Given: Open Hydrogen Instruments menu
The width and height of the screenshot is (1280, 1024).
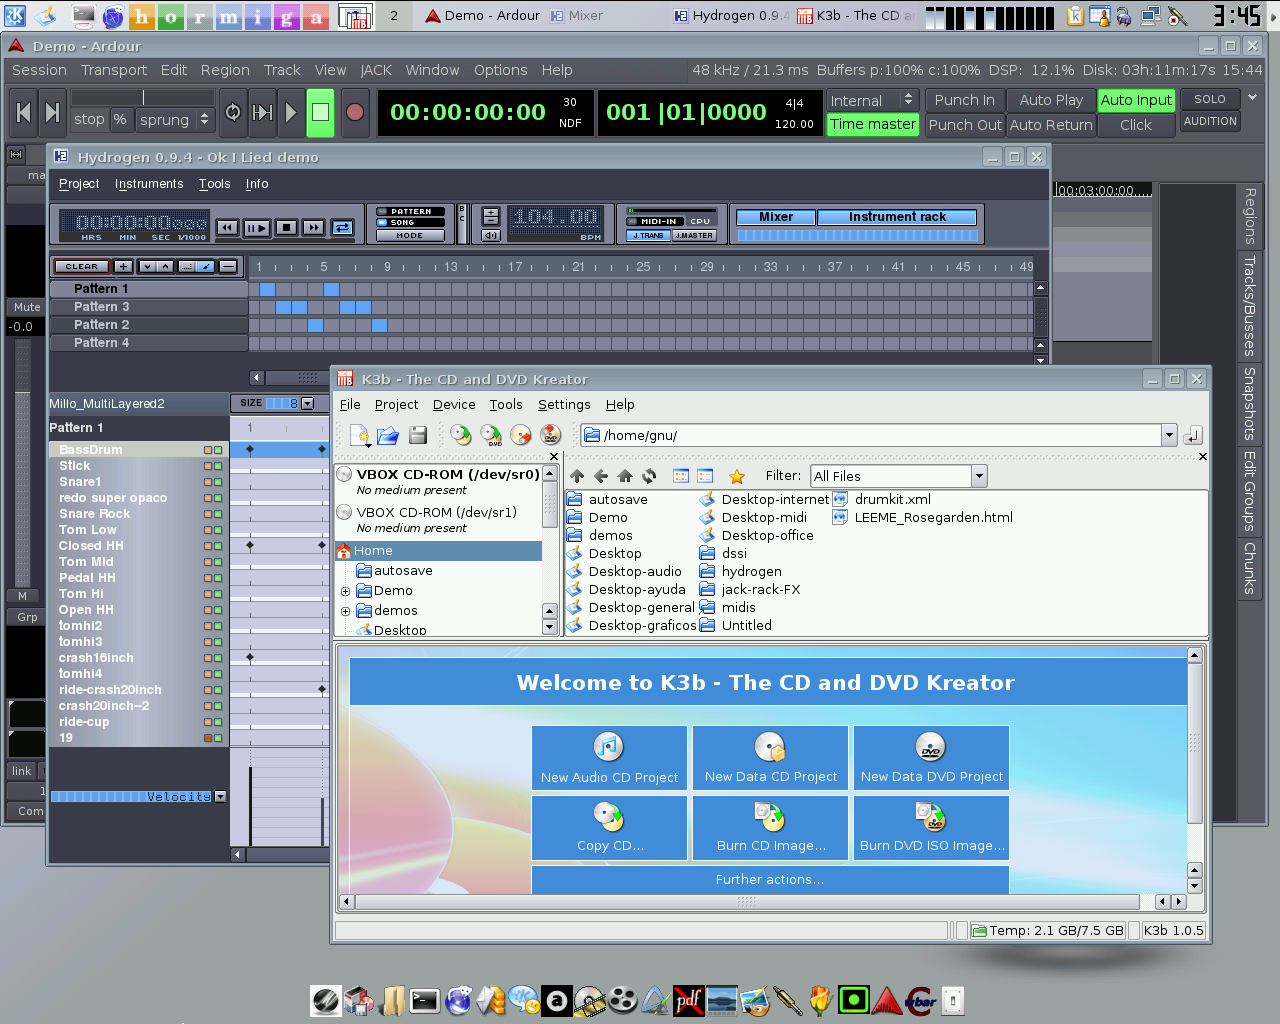Looking at the screenshot, I should 149,184.
